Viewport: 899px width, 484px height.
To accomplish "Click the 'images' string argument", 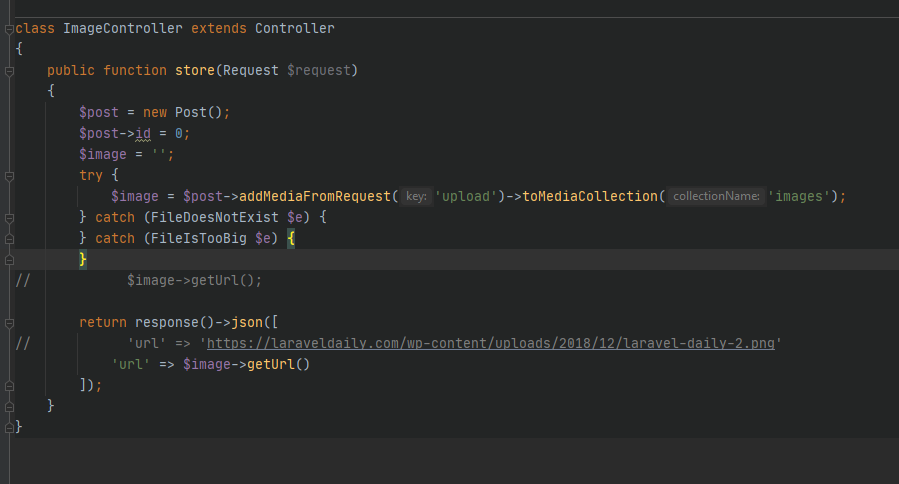I will click(x=799, y=196).
